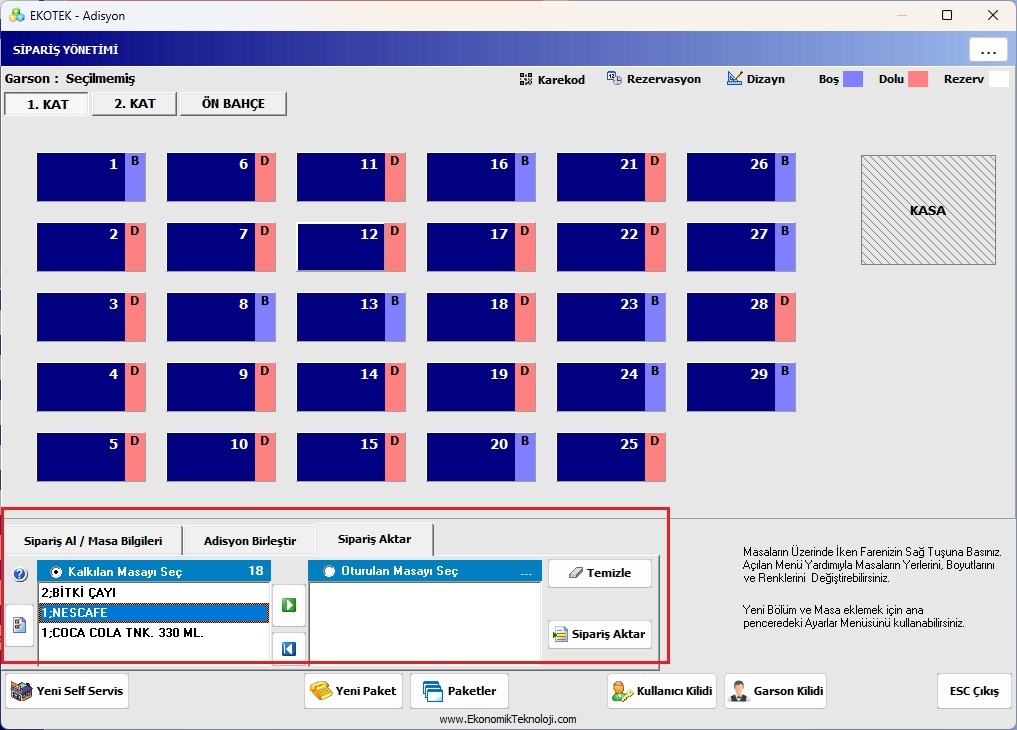Exit with the ESC Çıkış button
Screen dimensions: 1017x730
[974, 691]
